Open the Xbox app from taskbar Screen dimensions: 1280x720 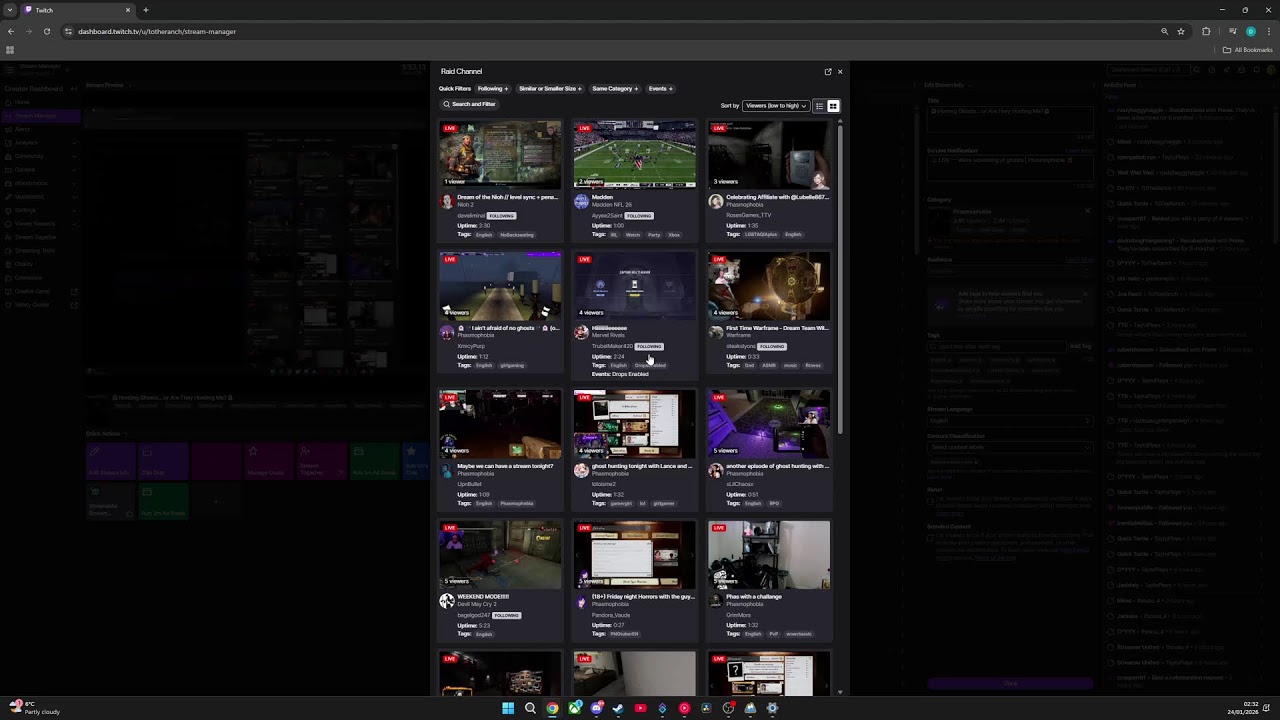click(574, 708)
